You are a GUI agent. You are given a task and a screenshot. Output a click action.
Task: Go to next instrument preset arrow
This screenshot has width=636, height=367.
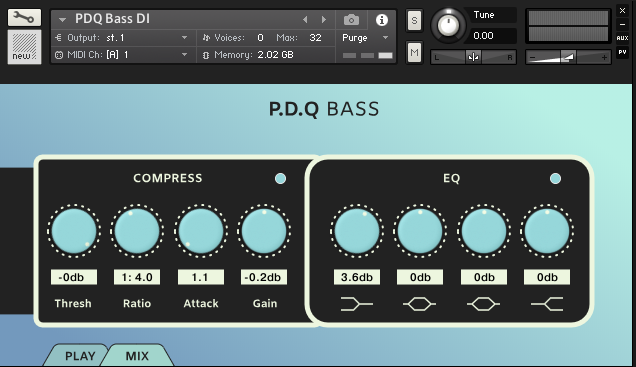coord(324,19)
